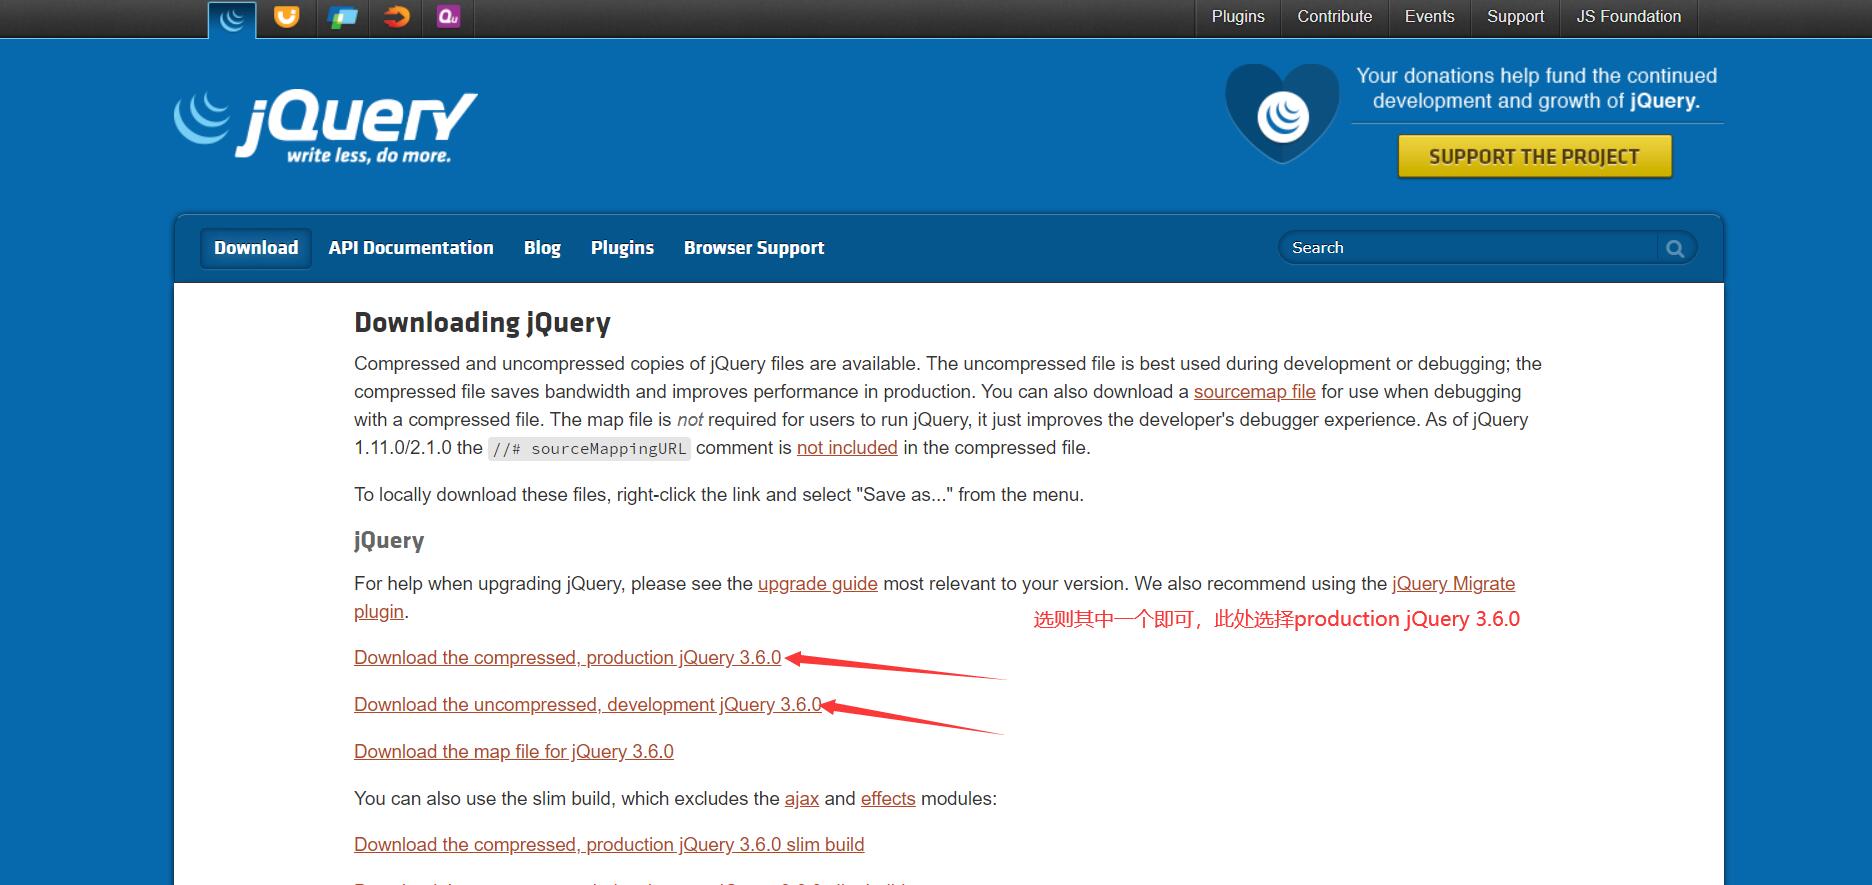Viewport: 1872px width, 885px height.
Task: Open the jQuery project icon in top bar
Action: tap(232, 18)
